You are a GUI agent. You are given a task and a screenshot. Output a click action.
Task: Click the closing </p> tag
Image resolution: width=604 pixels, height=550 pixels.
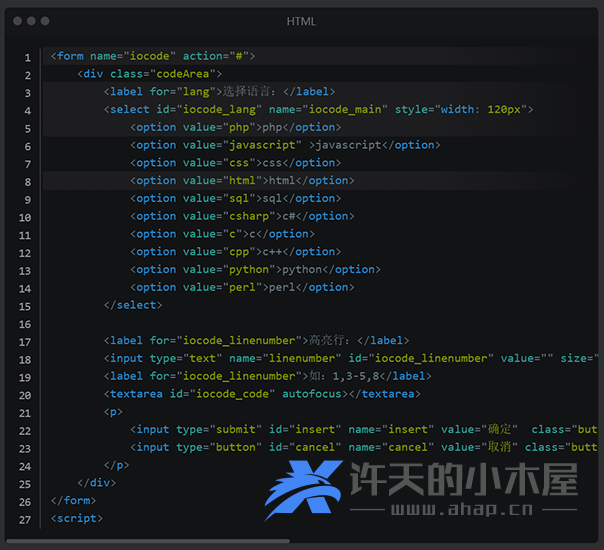coord(116,465)
